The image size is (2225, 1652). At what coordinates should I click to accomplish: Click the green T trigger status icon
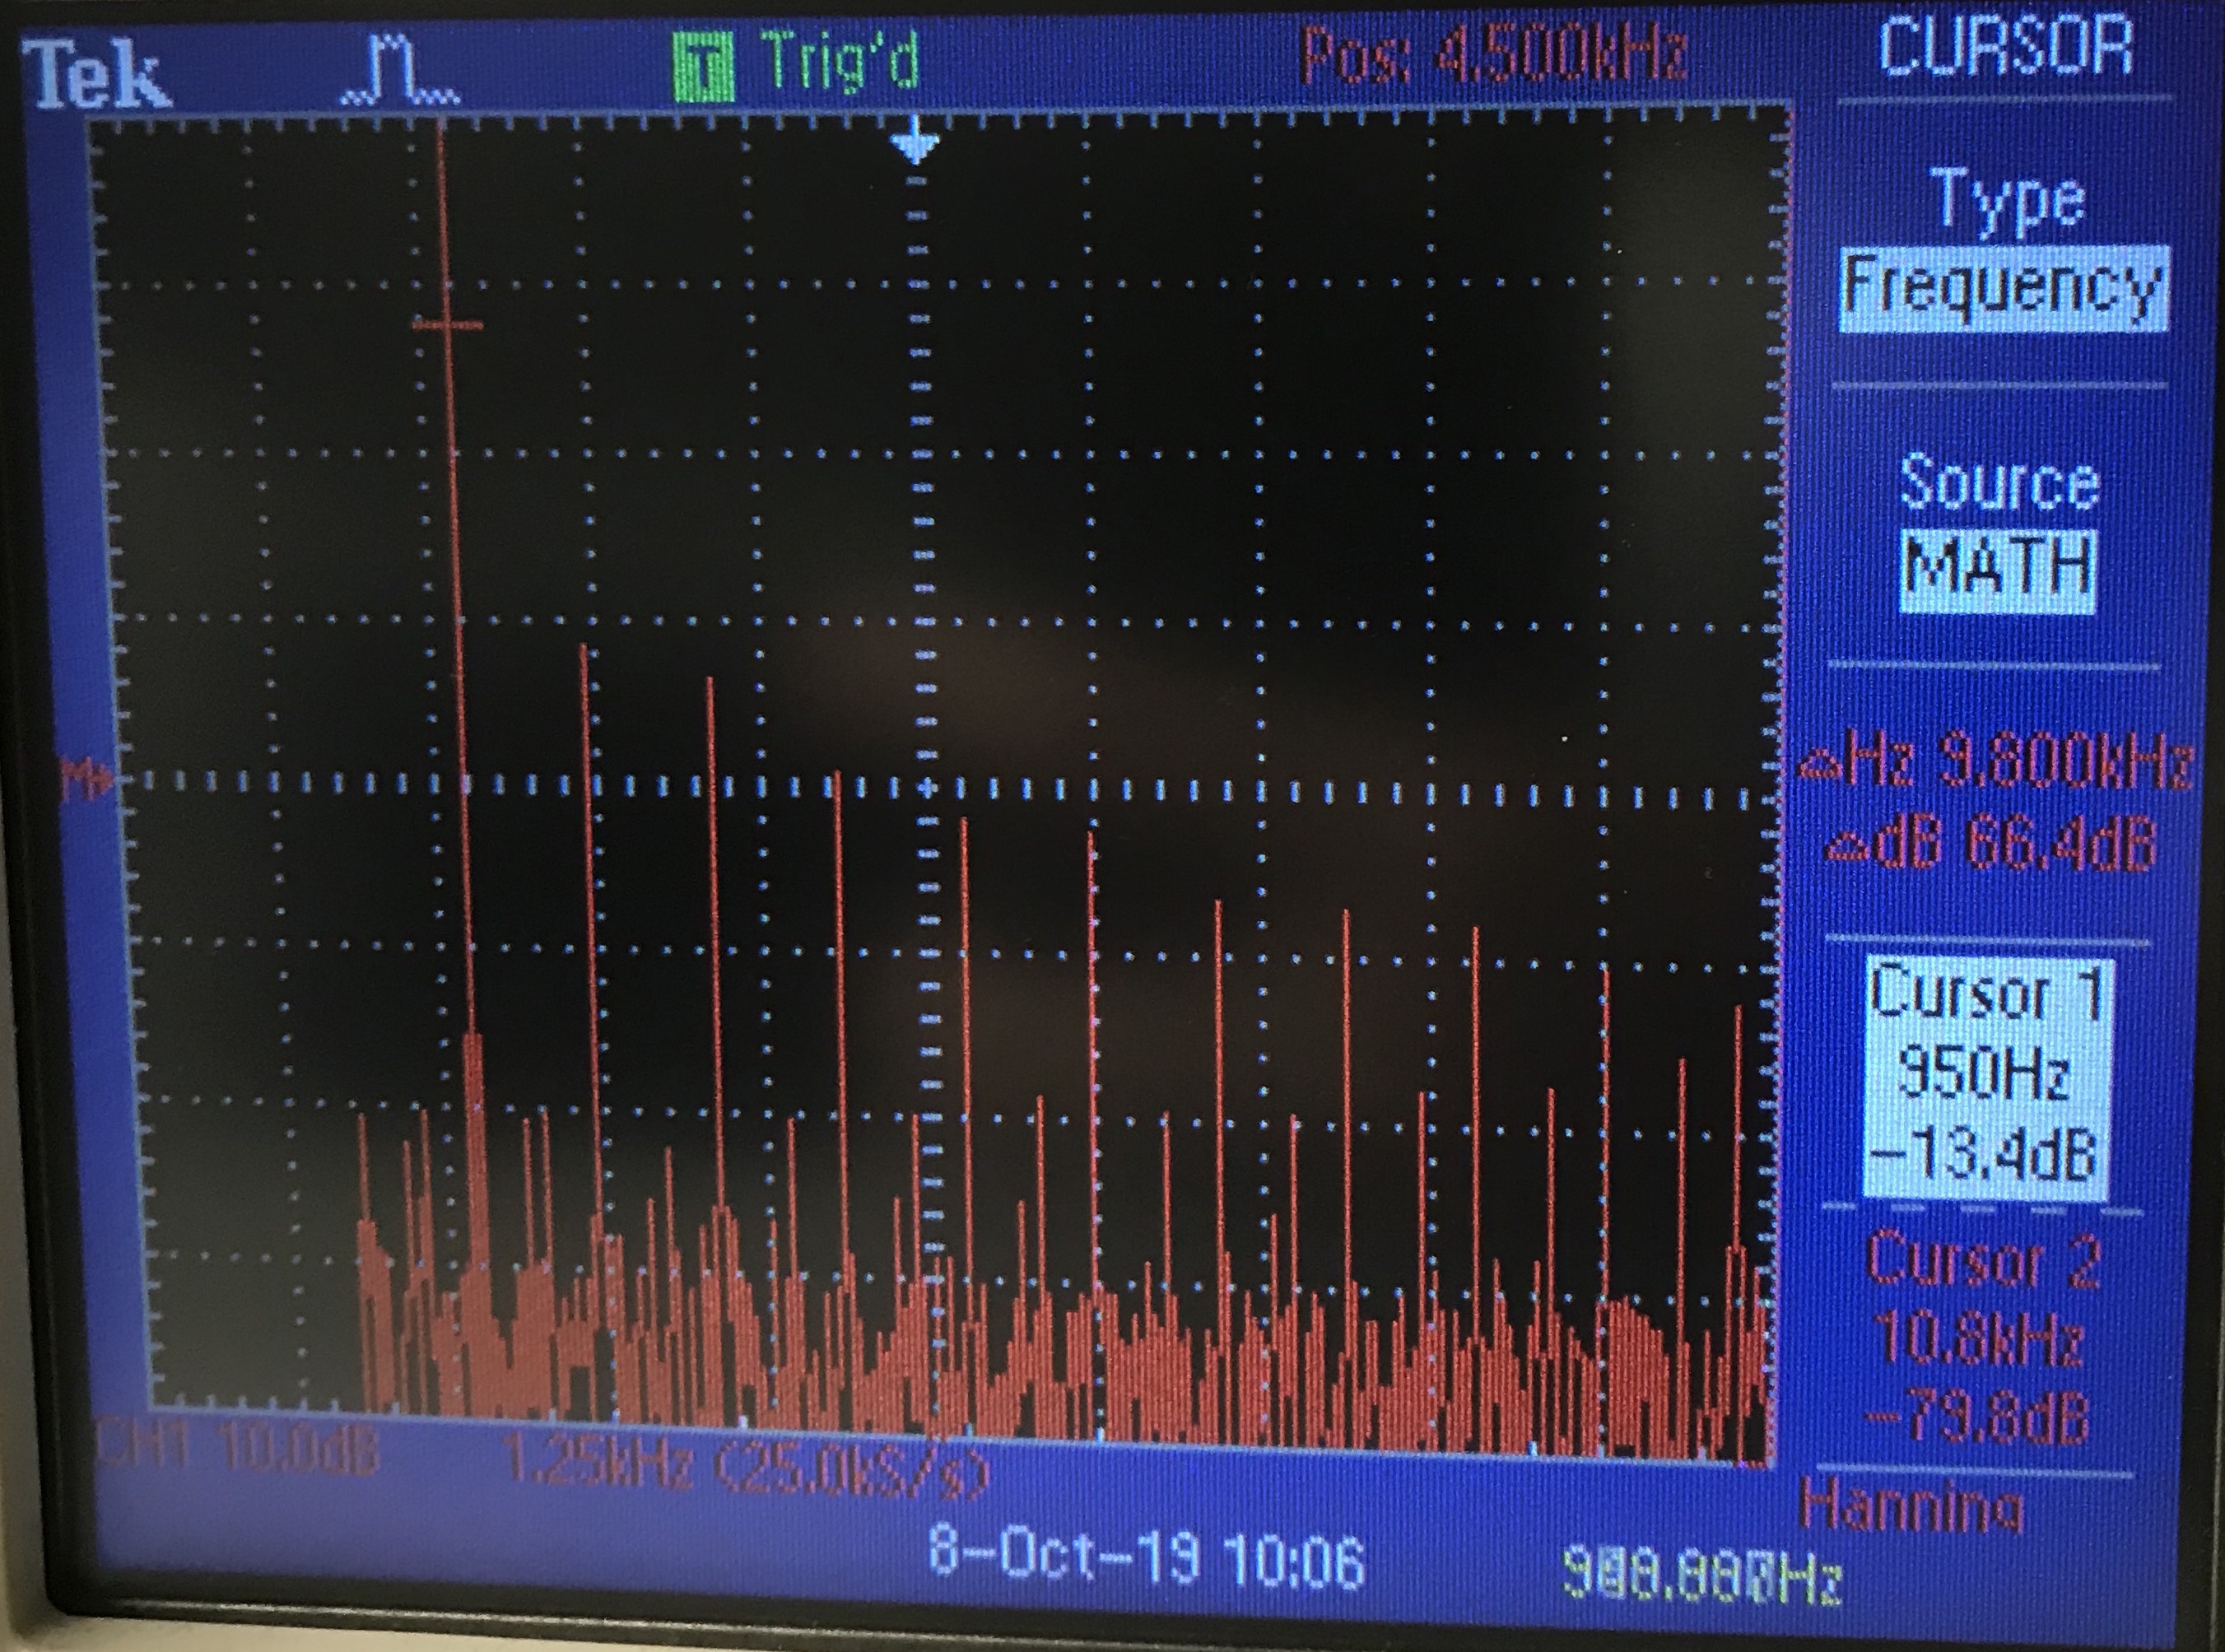click(703, 67)
